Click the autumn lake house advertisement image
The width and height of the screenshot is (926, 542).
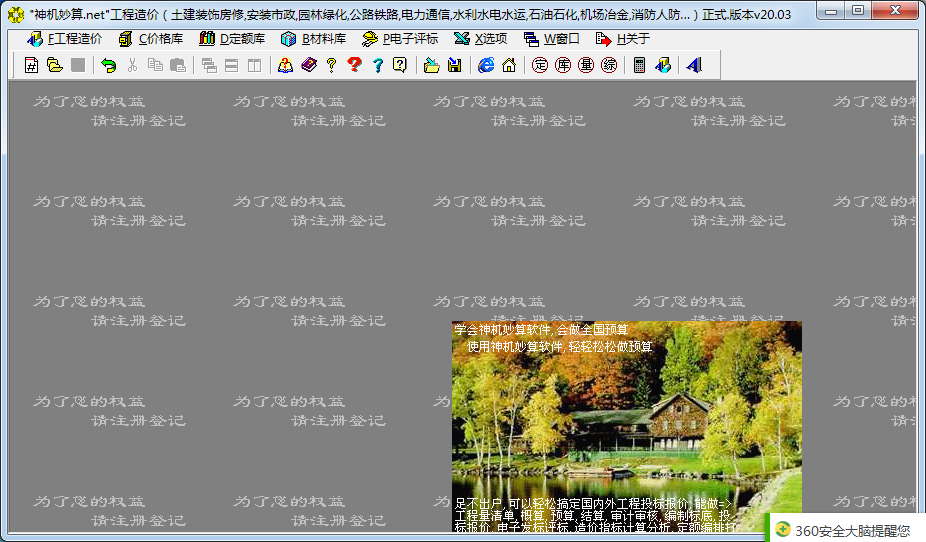click(x=626, y=425)
